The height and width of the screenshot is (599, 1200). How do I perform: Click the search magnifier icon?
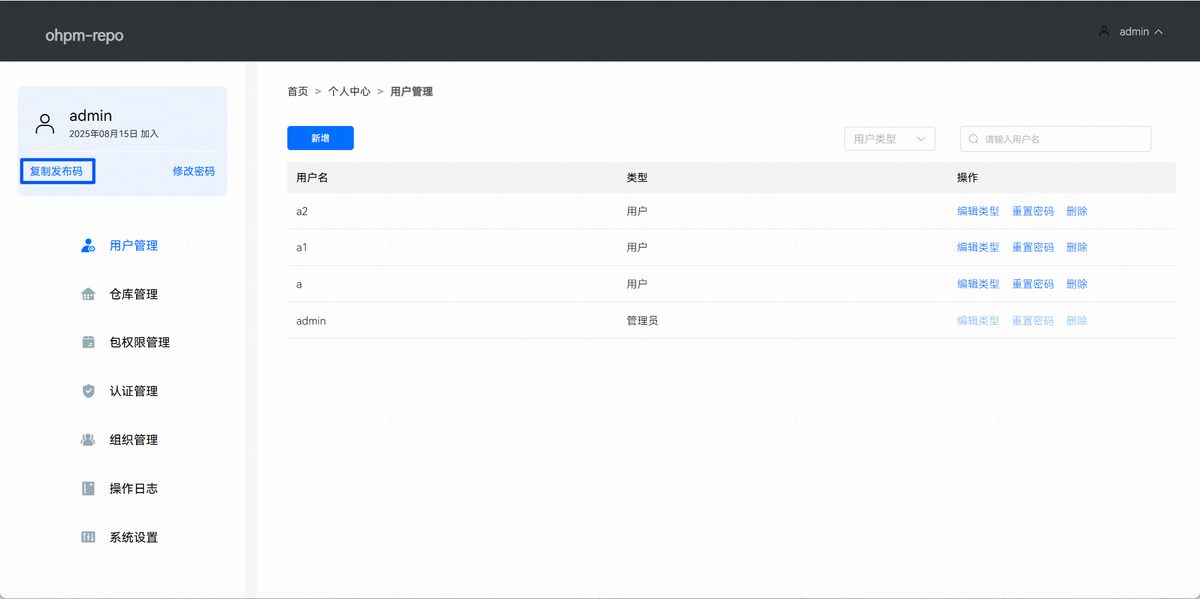(973, 139)
